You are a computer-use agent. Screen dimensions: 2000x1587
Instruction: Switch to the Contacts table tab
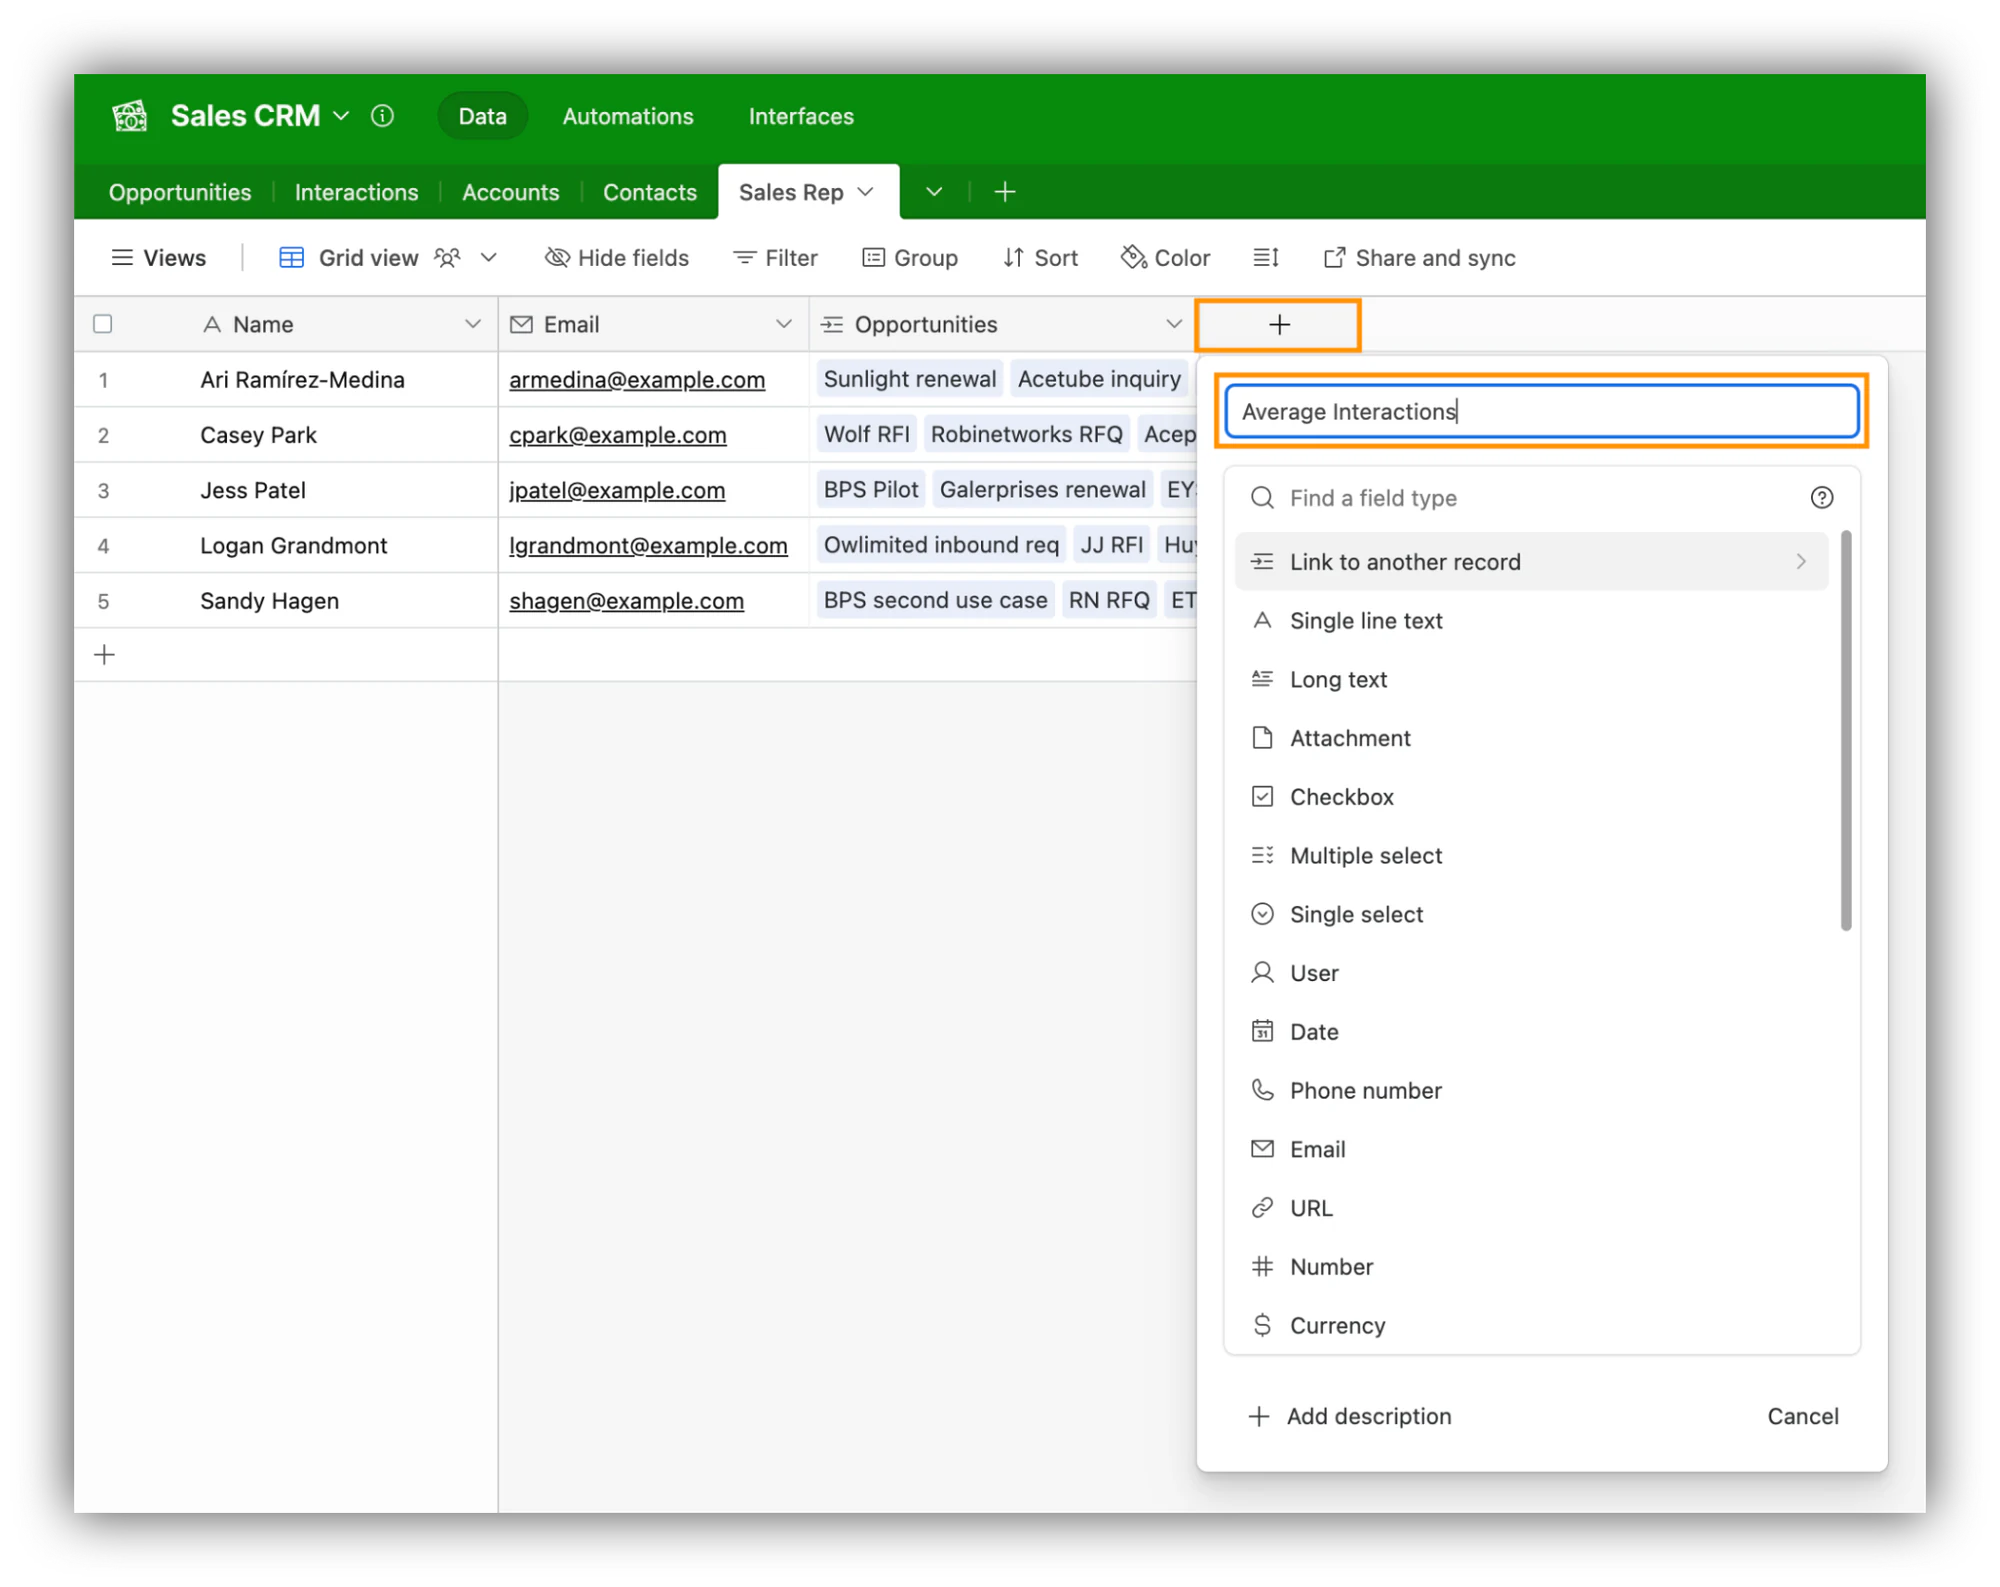(650, 192)
